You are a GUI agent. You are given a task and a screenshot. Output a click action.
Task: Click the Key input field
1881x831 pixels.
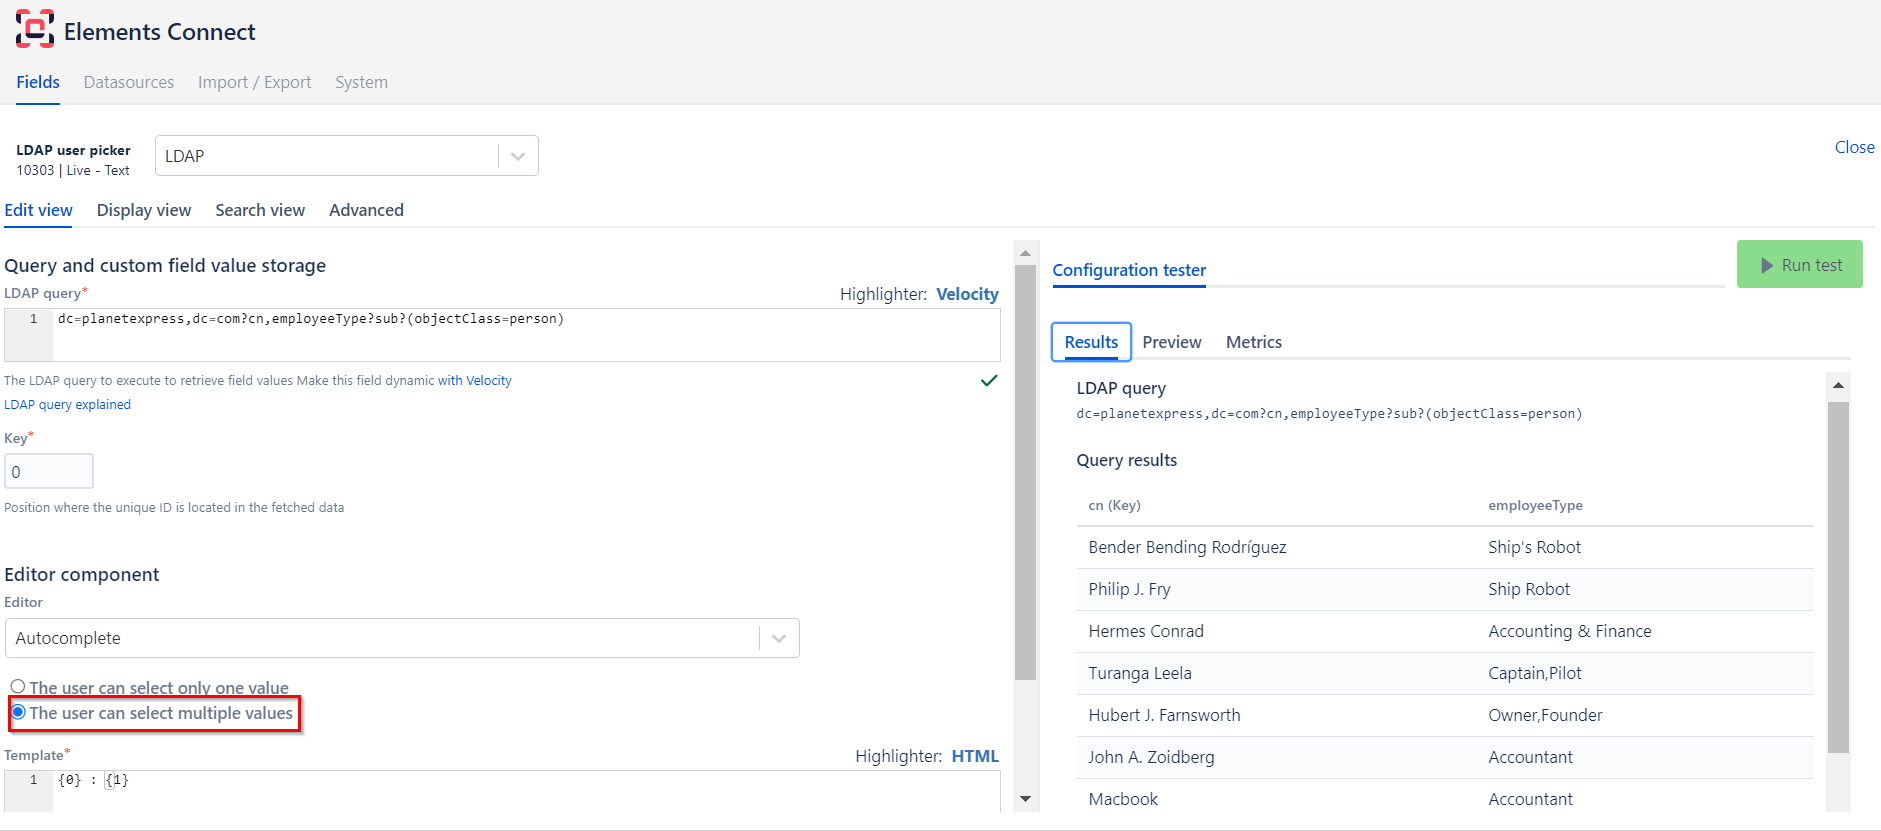[49, 472]
